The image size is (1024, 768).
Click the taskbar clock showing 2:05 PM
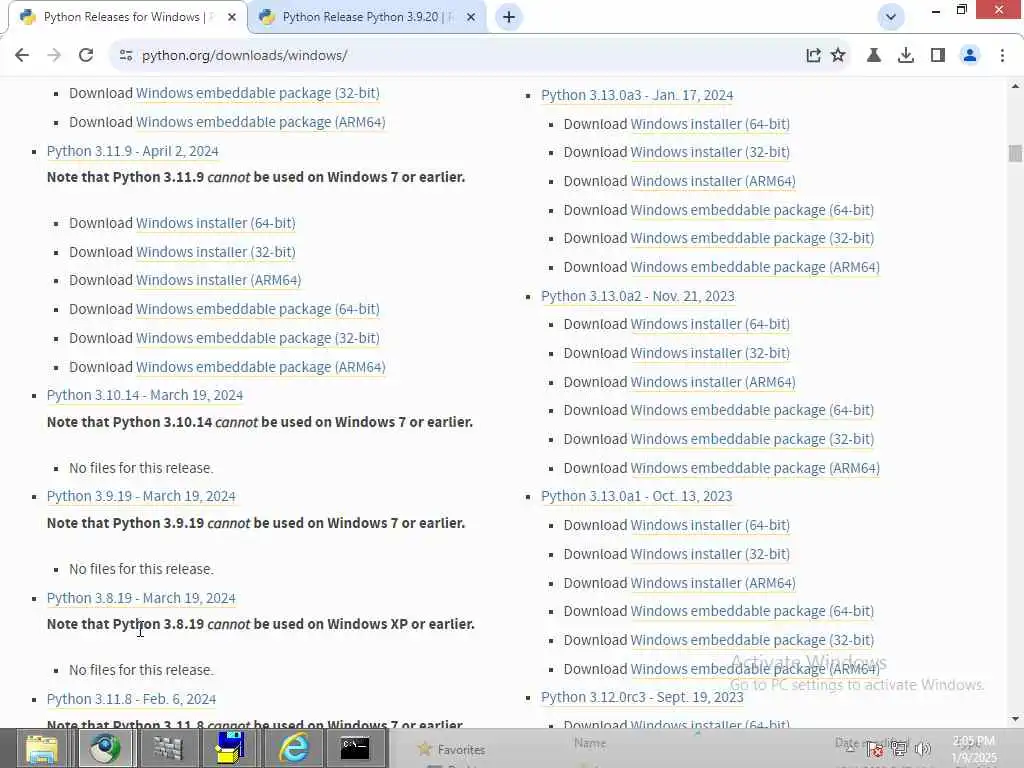point(974,749)
